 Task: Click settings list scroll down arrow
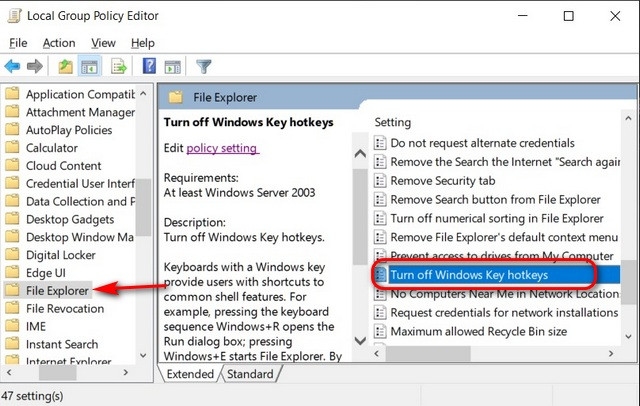[628, 337]
